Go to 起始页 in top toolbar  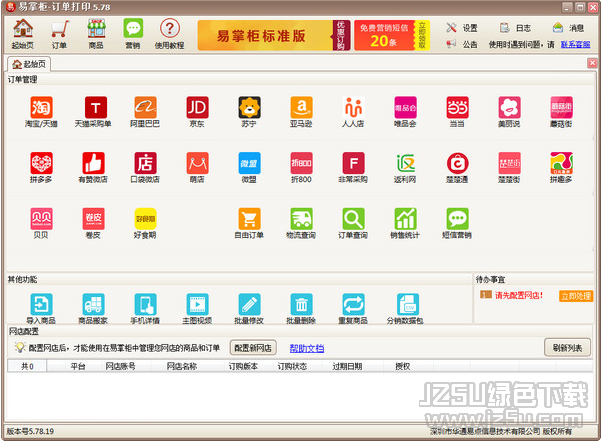pyautogui.click(x=23, y=34)
